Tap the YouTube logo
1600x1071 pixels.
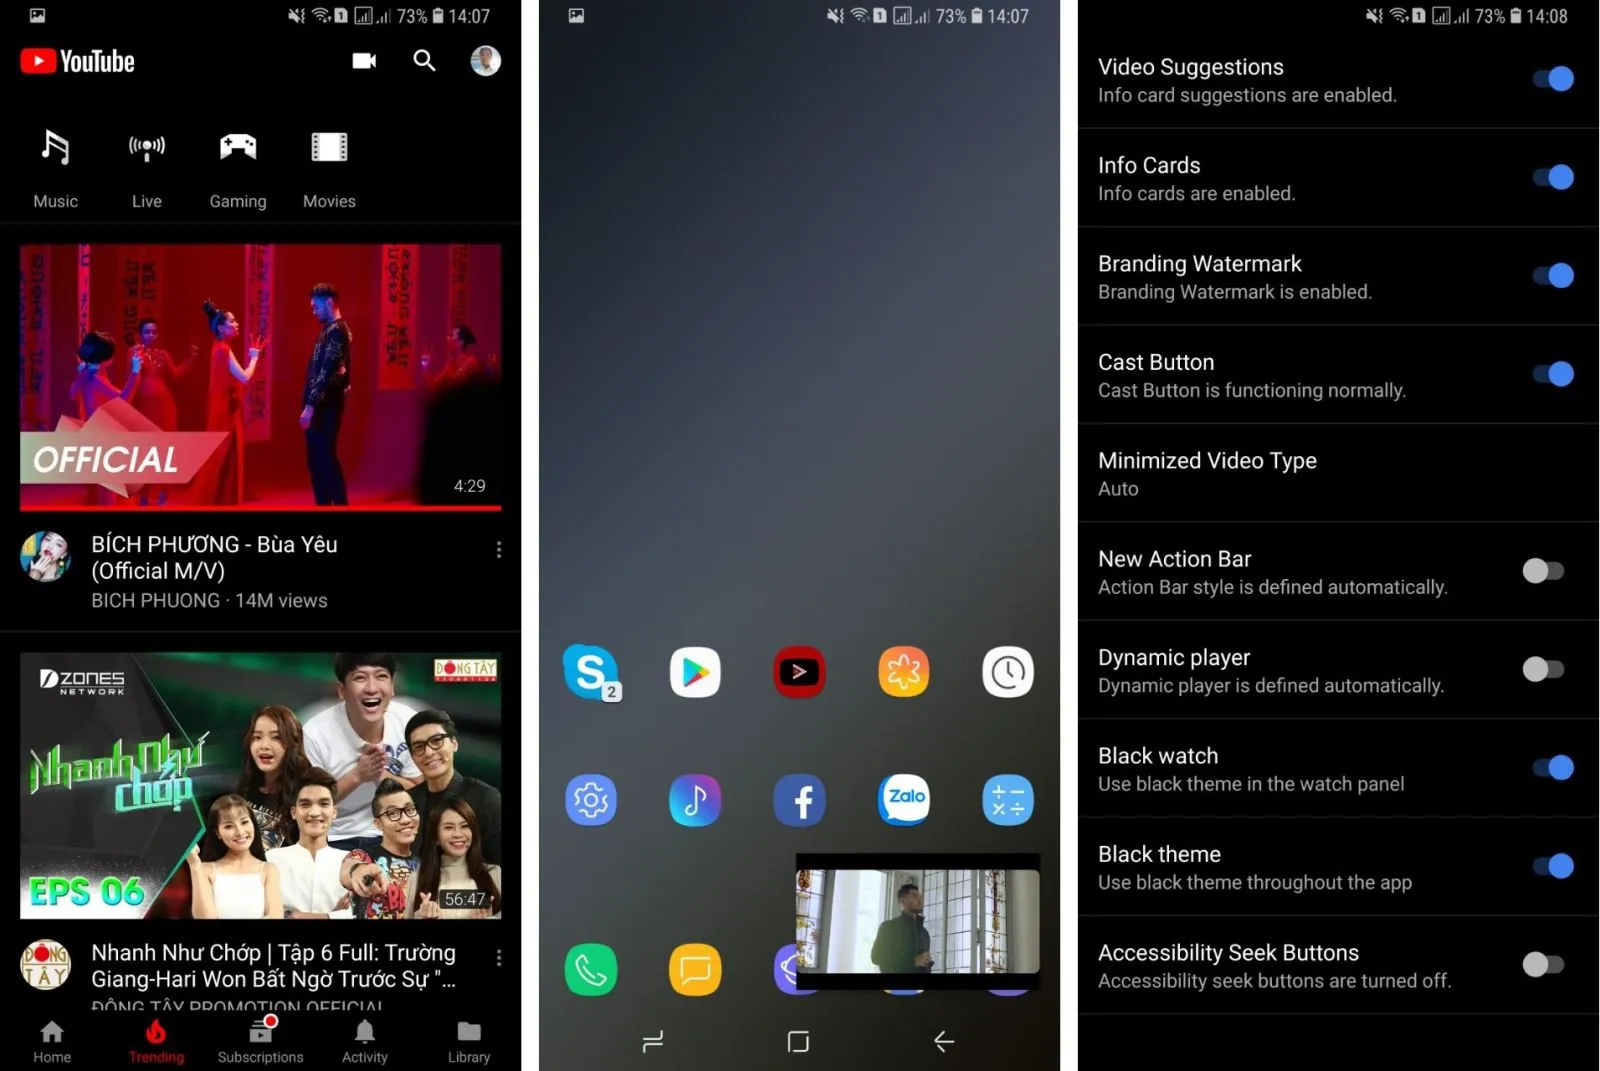tap(77, 61)
